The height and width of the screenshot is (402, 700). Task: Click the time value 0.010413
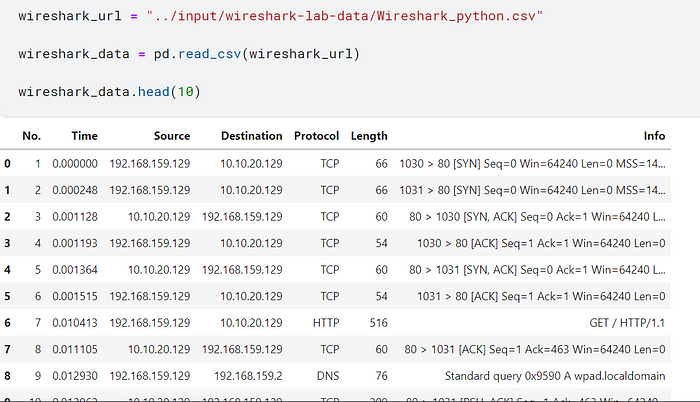click(75, 322)
